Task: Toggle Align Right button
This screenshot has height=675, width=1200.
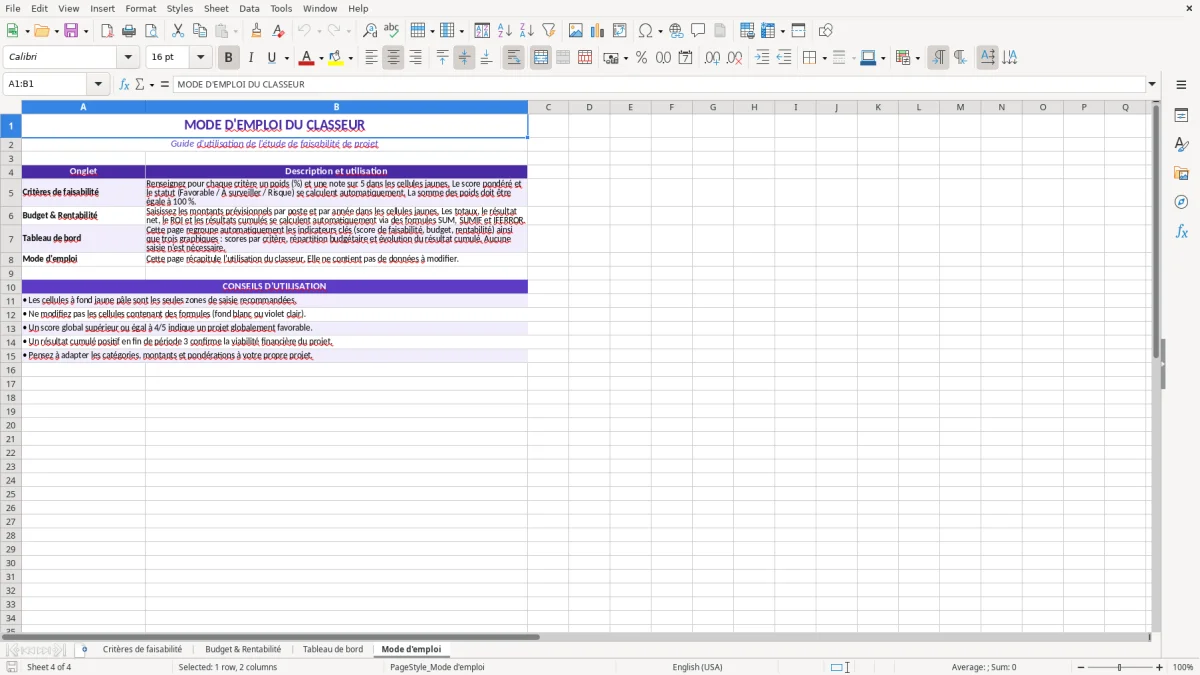Action: [x=415, y=58]
